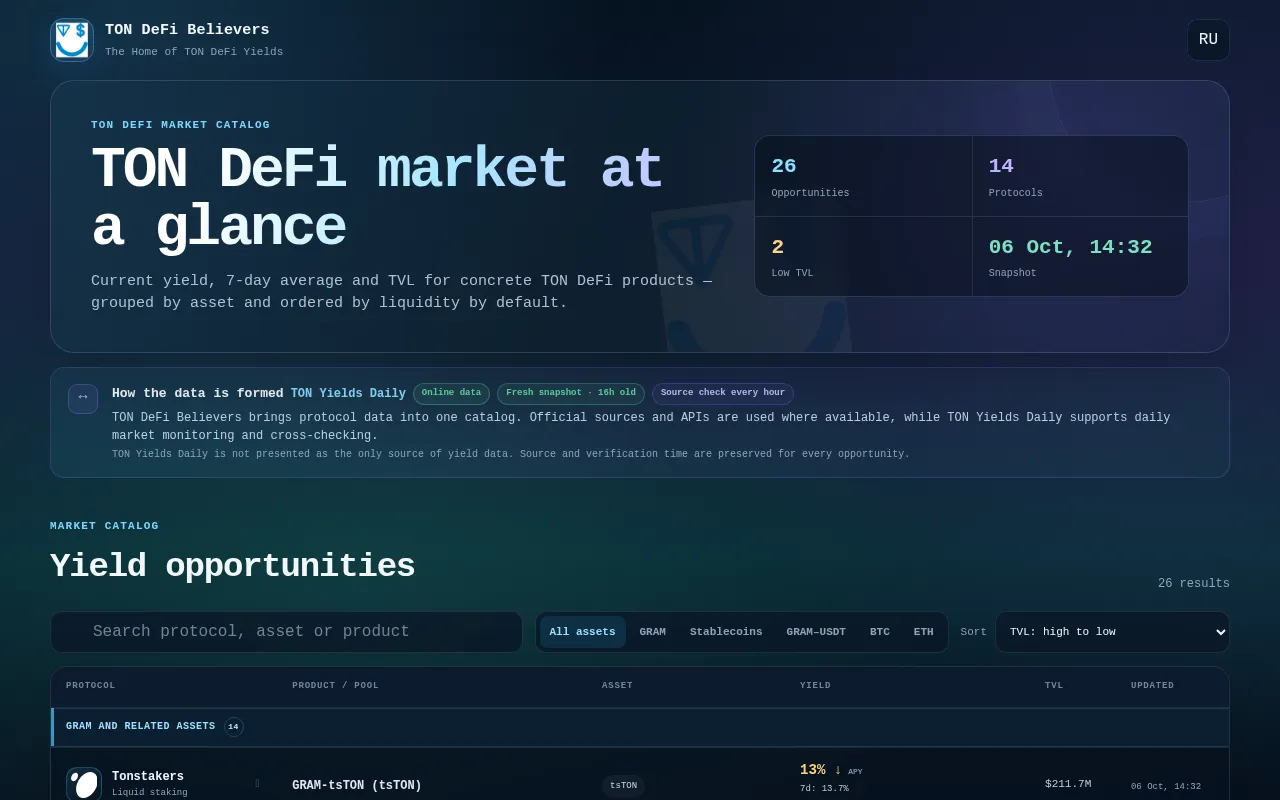Click the TON DeFi Believers logo icon
The height and width of the screenshot is (800, 1280).
point(72,40)
